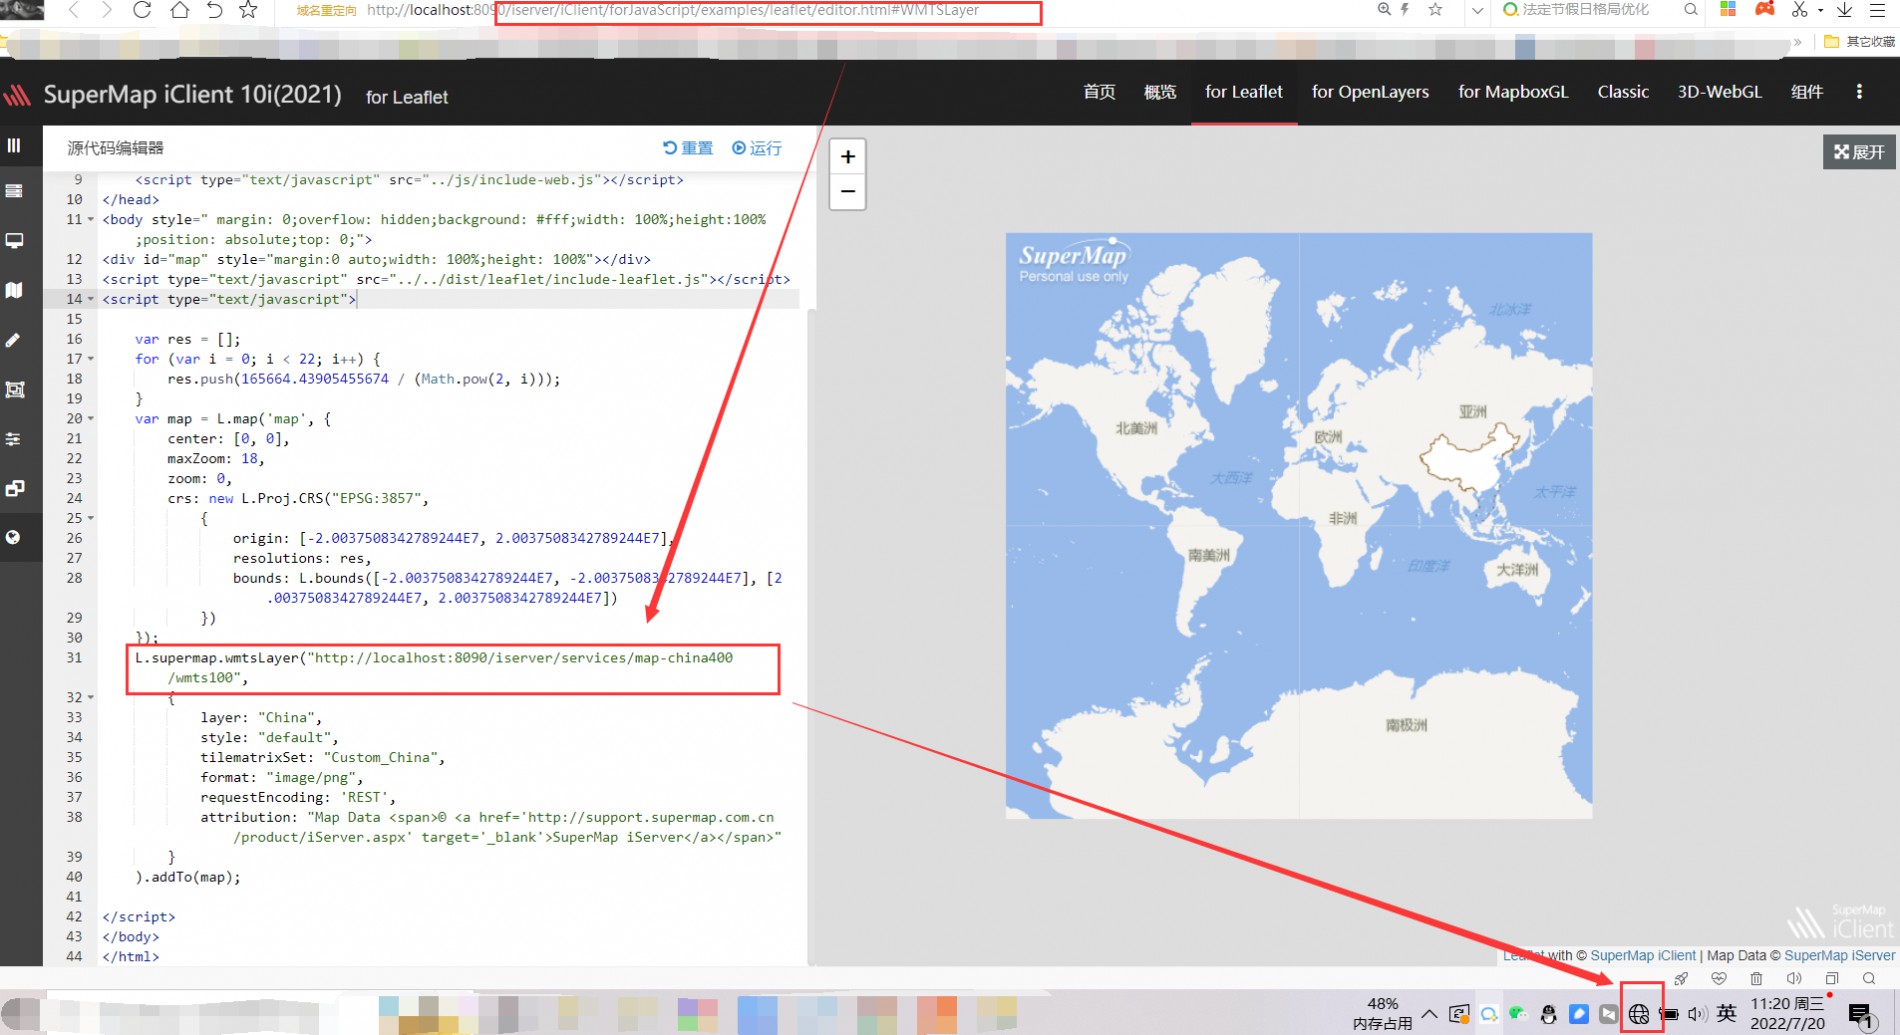Screen dimensions: 1900x1035
Task: Click 重置 to reset the code
Action: tap(688, 148)
